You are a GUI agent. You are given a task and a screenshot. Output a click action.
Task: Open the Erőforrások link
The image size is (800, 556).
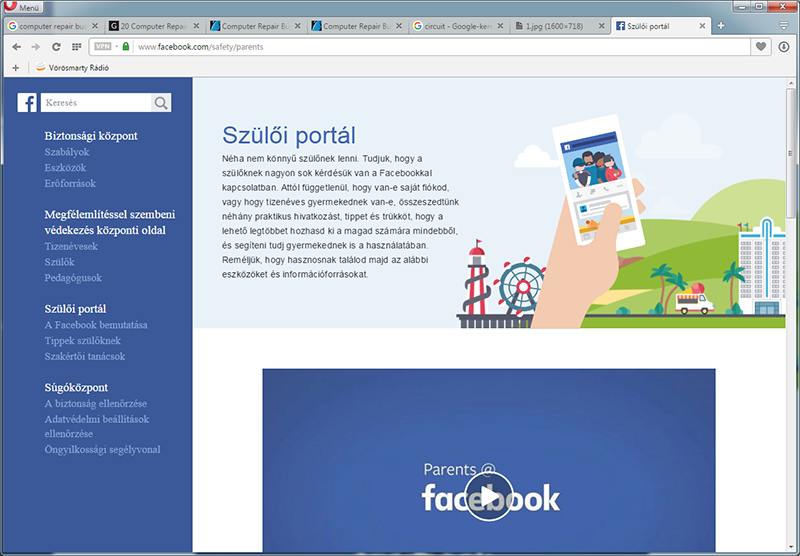coord(70,184)
